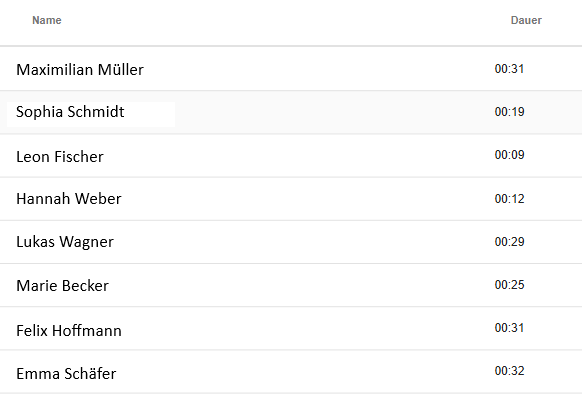Select Felix Hoffmann in the list
Image resolution: width=582 pixels, height=398 pixels.
[x=291, y=328]
